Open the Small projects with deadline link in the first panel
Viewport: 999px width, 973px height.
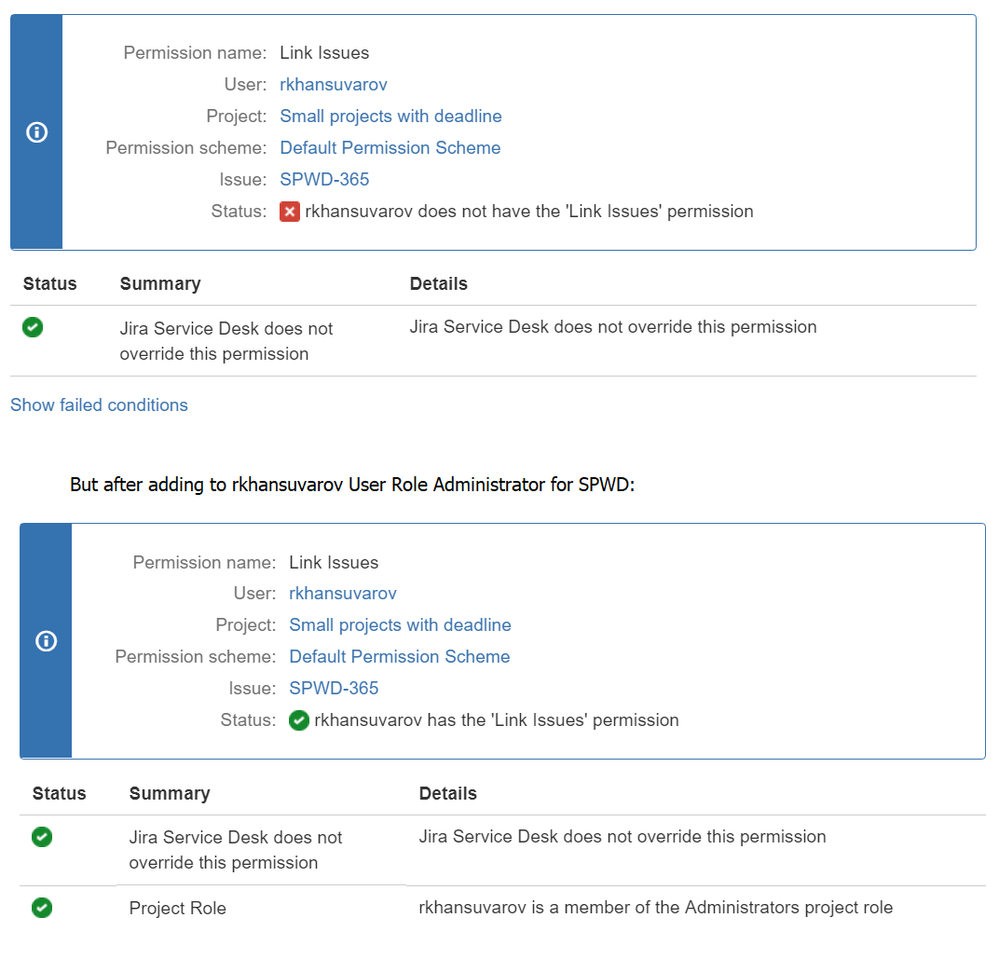click(391, 116)
